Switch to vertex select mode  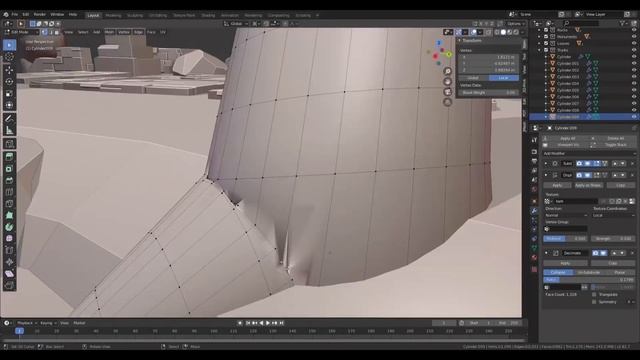(x=44, y=32)
